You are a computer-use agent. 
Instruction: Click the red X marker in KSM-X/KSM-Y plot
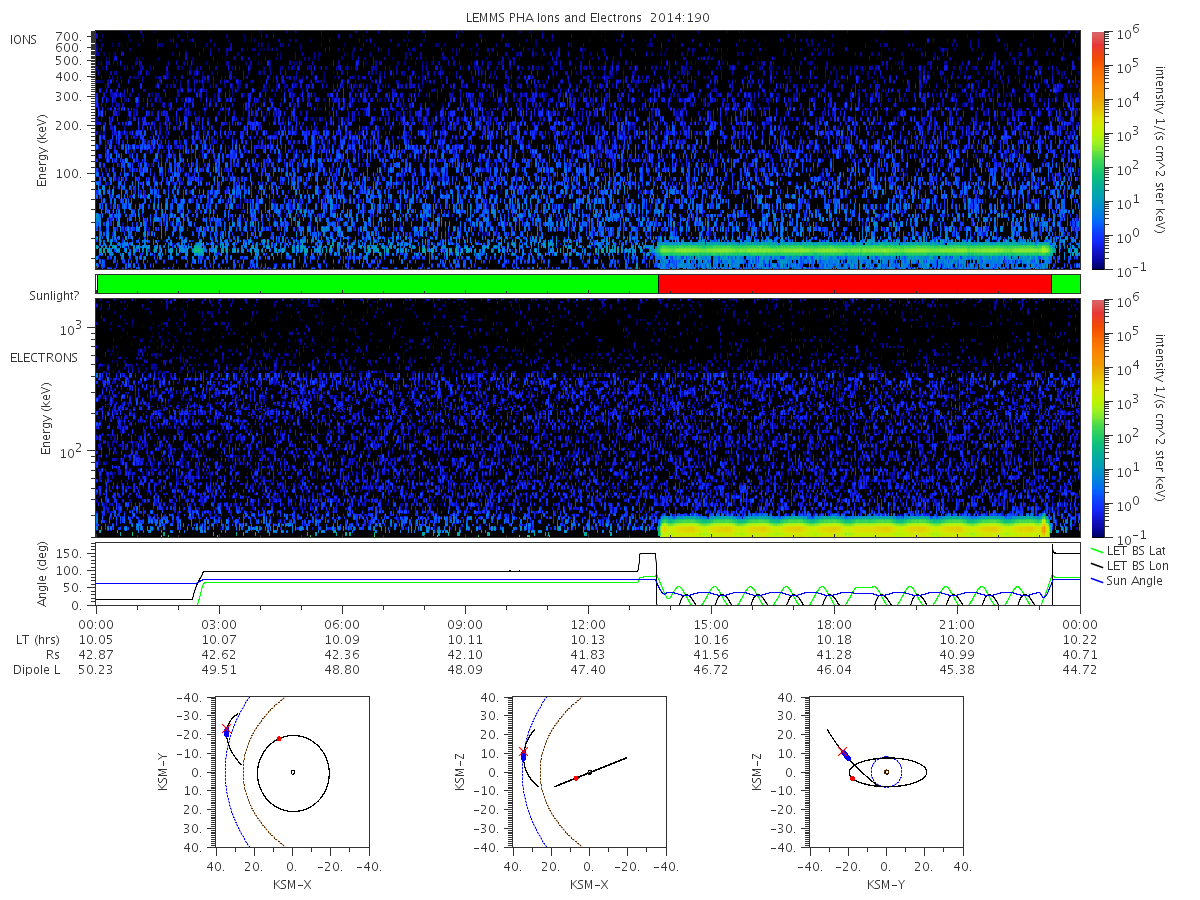coord(225,728)
